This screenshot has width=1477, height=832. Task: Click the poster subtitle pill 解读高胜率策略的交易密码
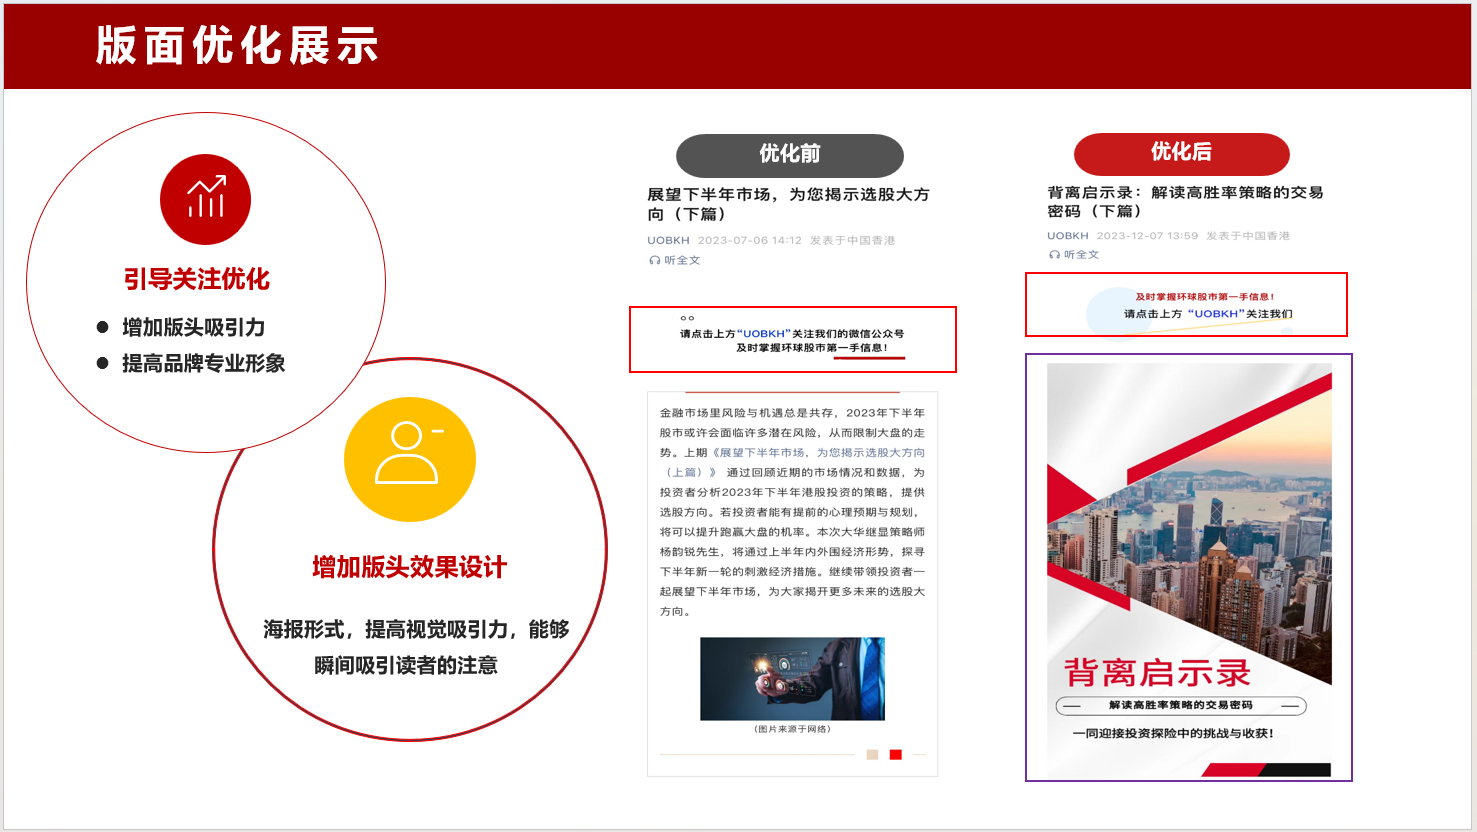1181,706
